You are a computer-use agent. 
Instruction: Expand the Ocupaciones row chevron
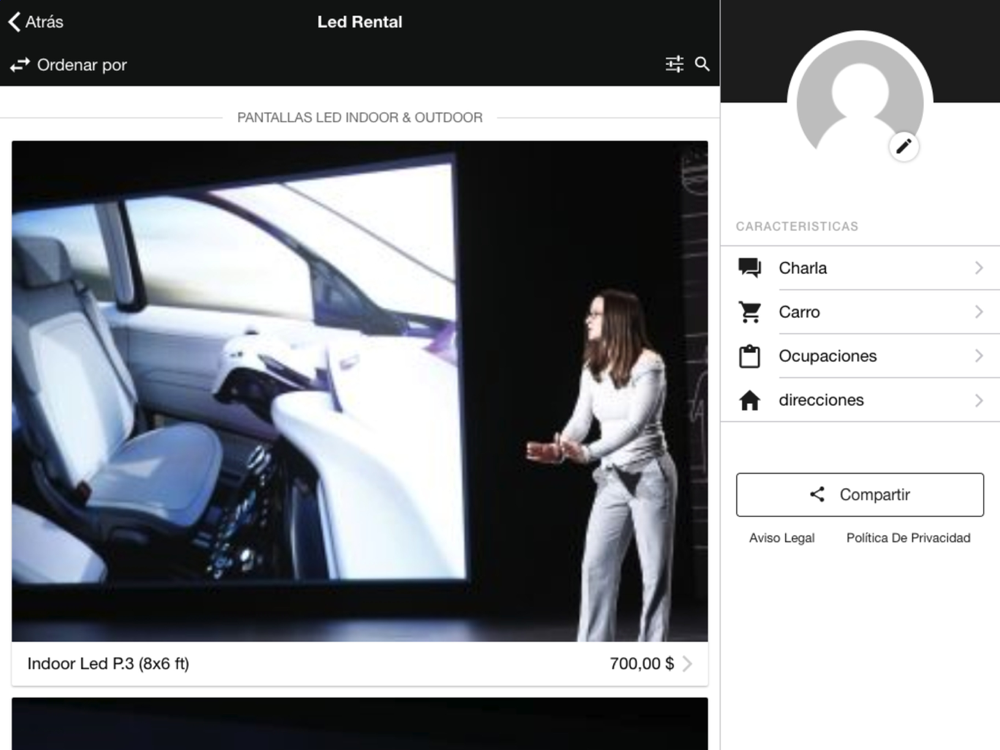click(978, 356)
